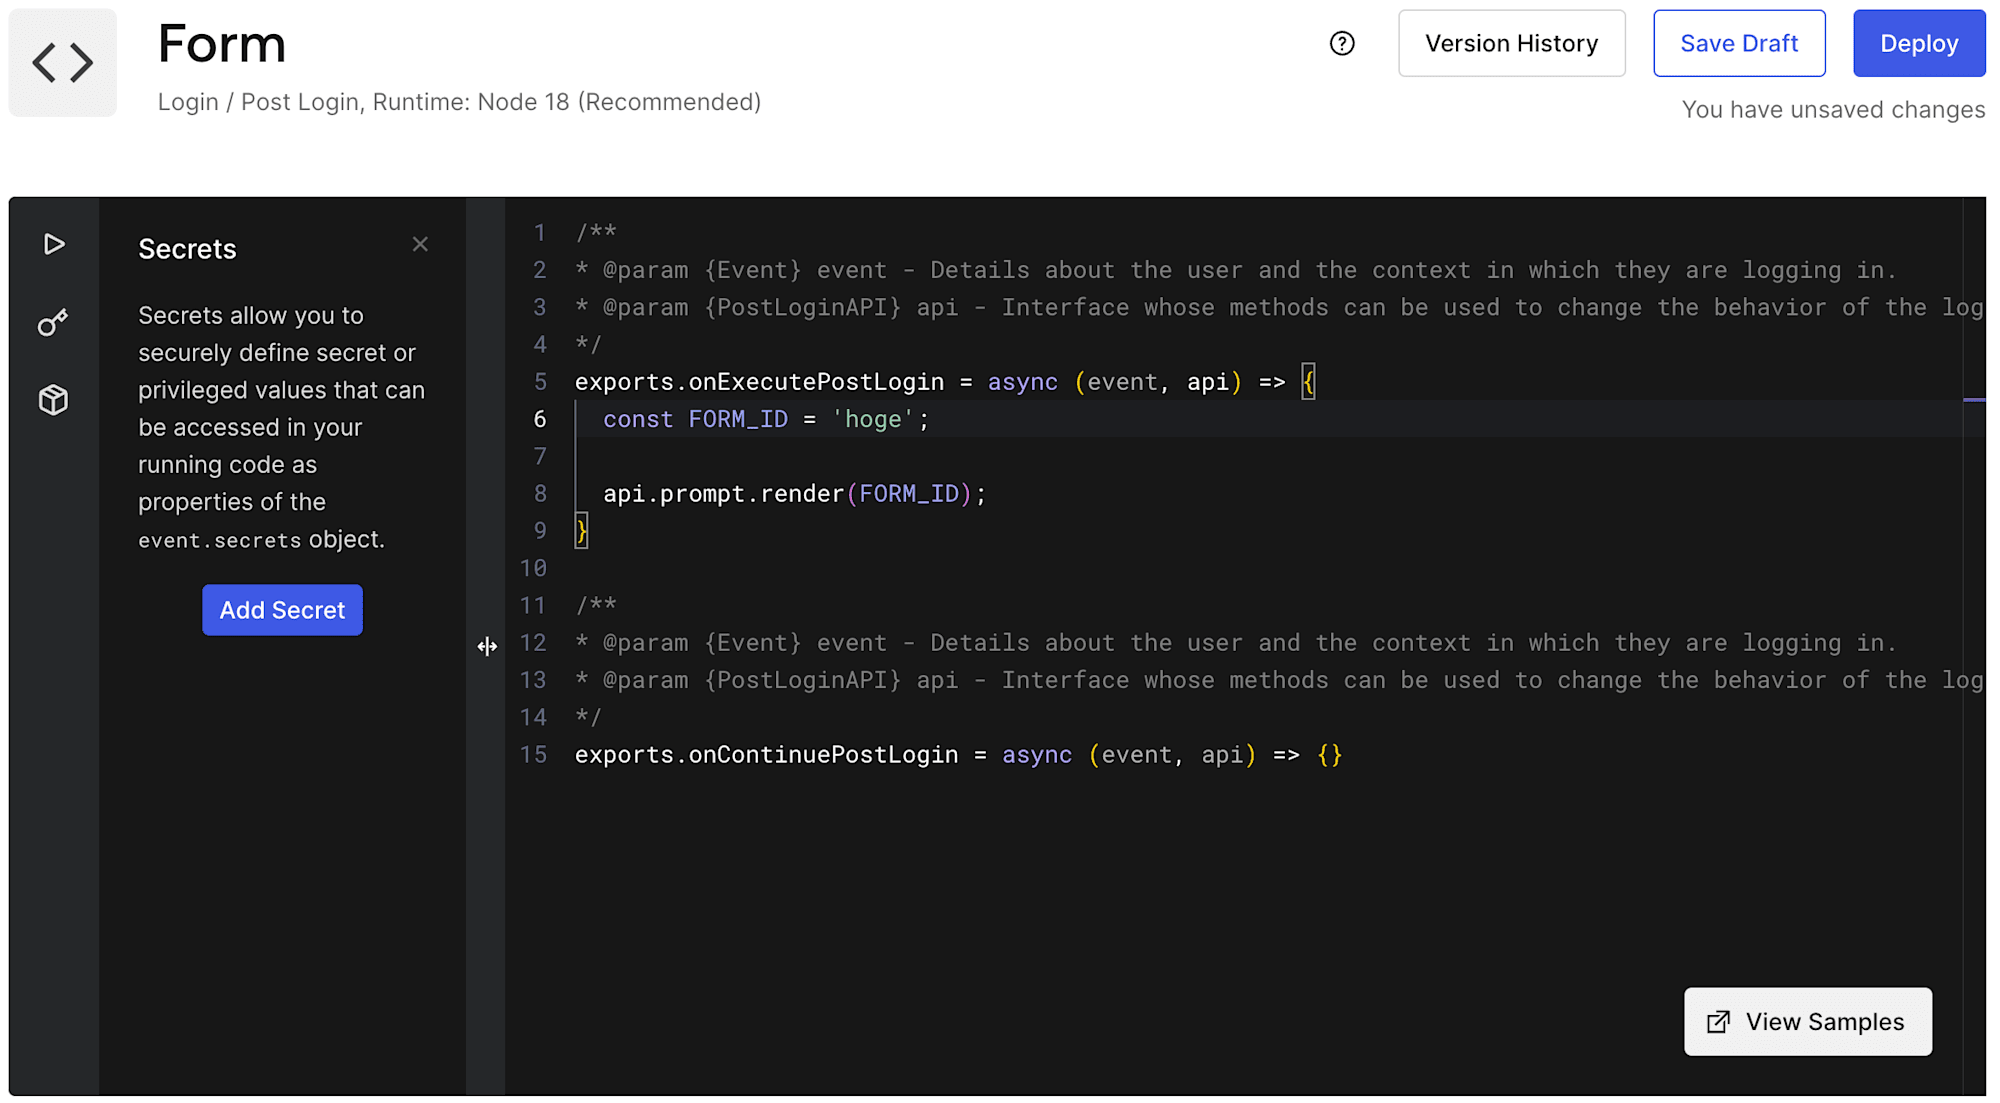Open Version History panel
The height and width of the screenshot is (1103, 2000).
click(1511, 42)
